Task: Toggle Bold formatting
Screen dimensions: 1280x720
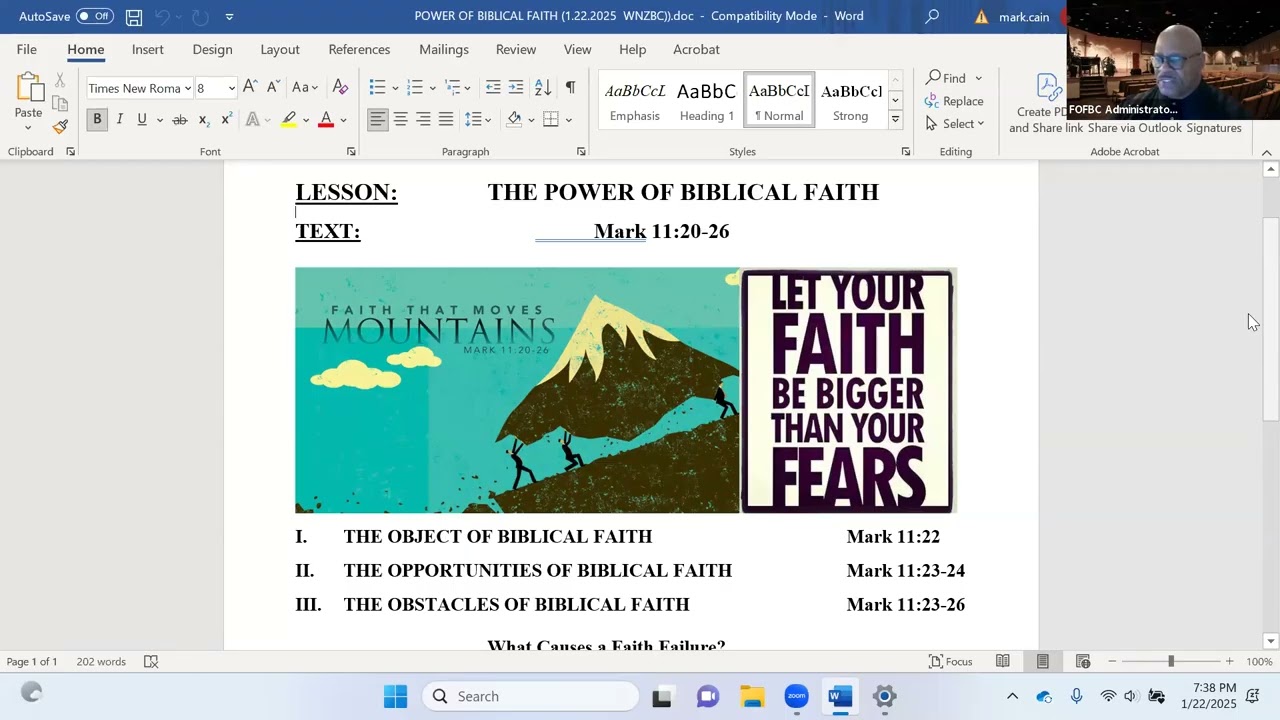Action: point(97,120)
